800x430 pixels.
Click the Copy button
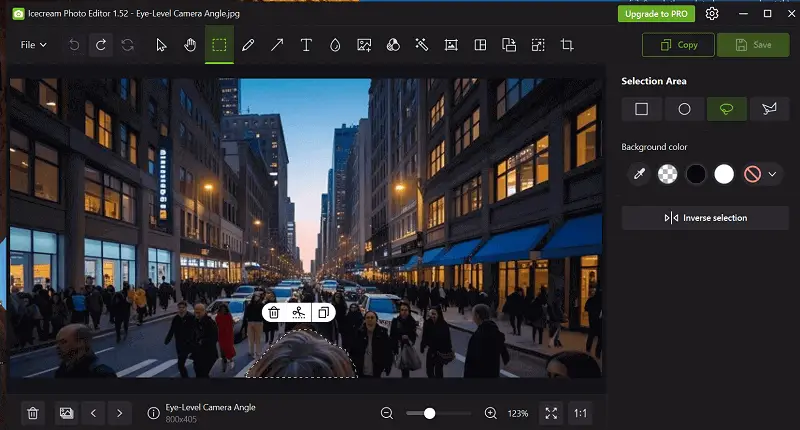coord(678,45)
